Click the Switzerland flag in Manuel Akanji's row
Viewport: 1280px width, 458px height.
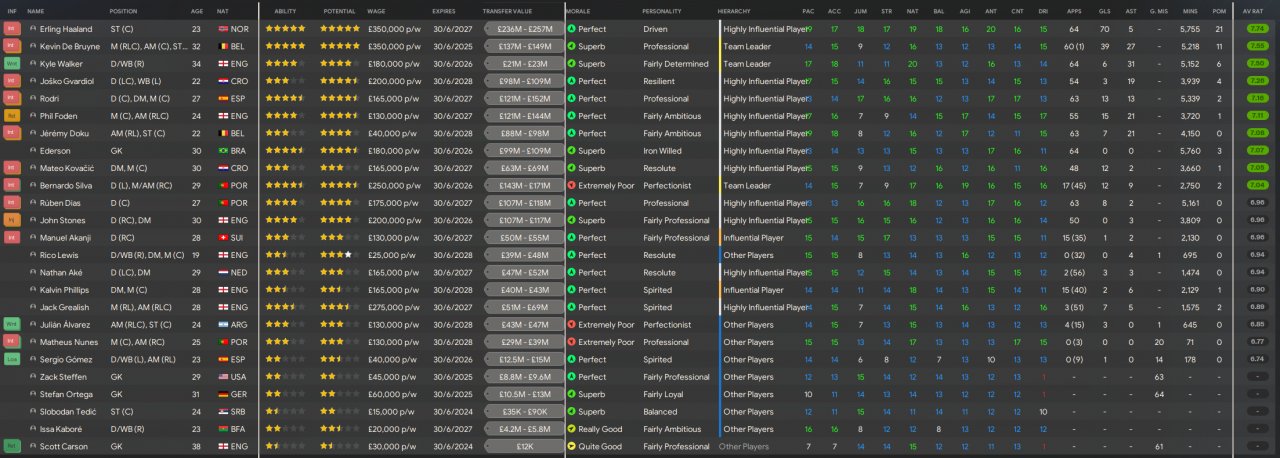(x=222, y=238)
